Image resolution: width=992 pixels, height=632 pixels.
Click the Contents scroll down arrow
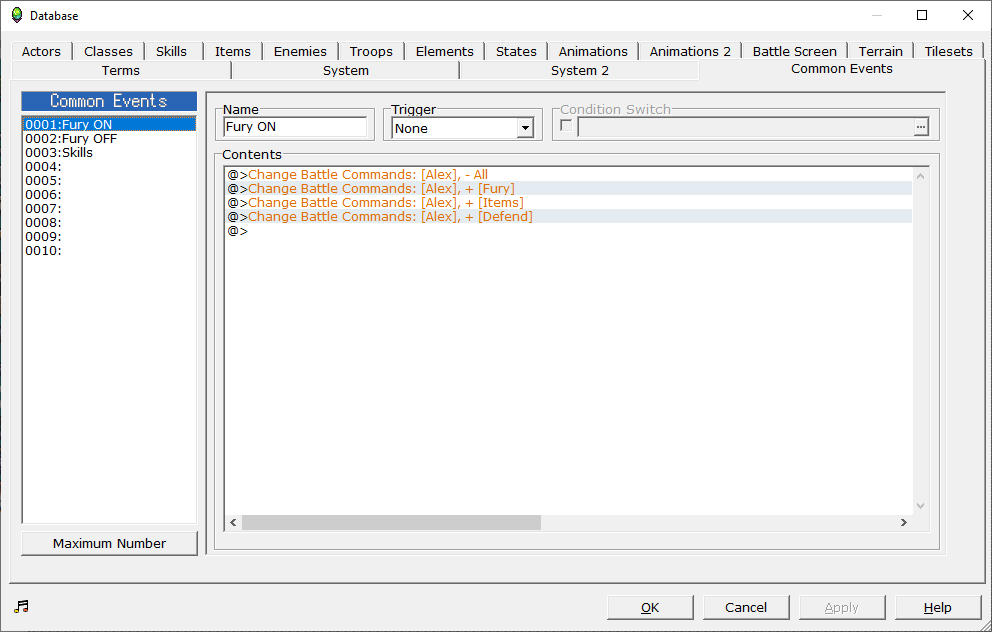[921, 505]
